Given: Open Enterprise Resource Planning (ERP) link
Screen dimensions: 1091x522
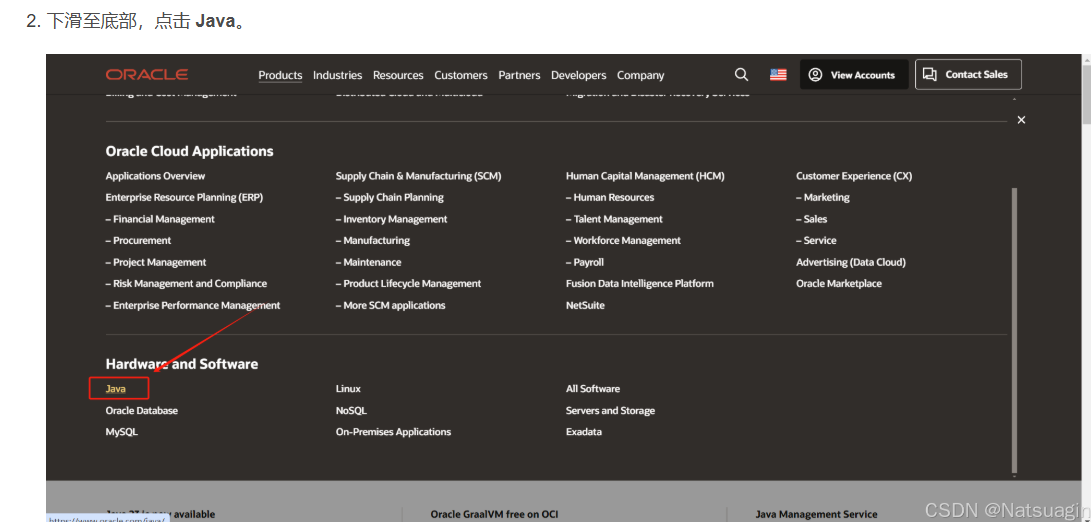Looking at the screenshot, I should pos(184,197).
